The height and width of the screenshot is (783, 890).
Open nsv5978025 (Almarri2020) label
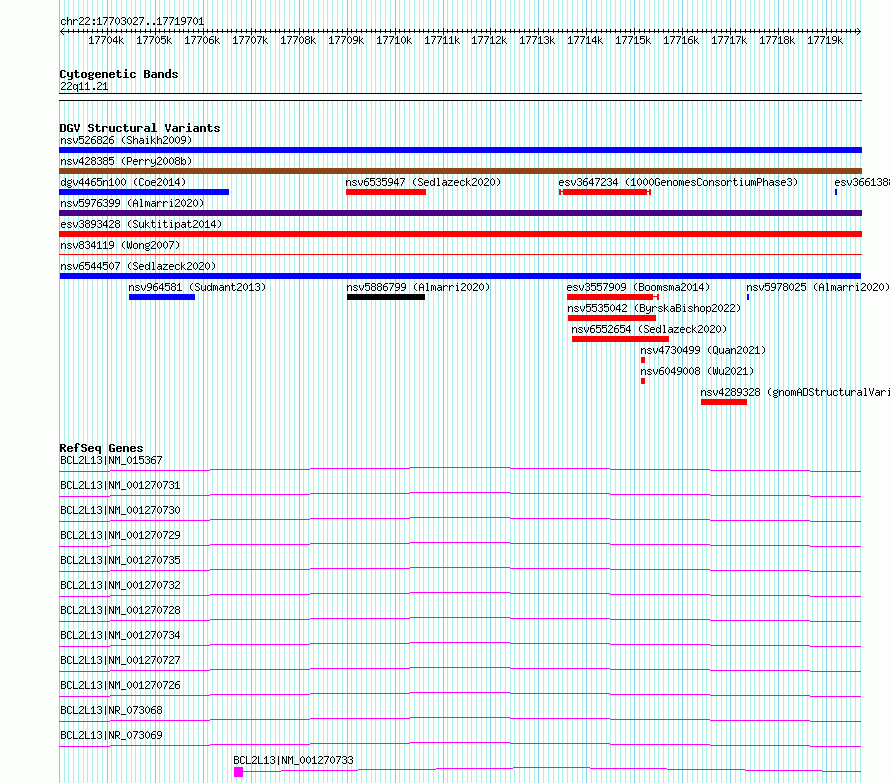coord(817,287)
